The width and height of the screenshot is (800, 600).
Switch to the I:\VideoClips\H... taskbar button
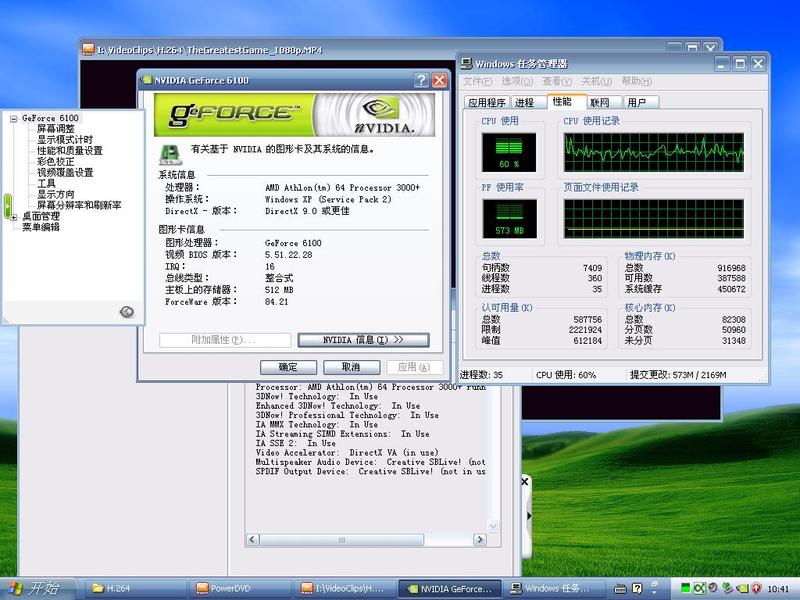pos(345,588)
